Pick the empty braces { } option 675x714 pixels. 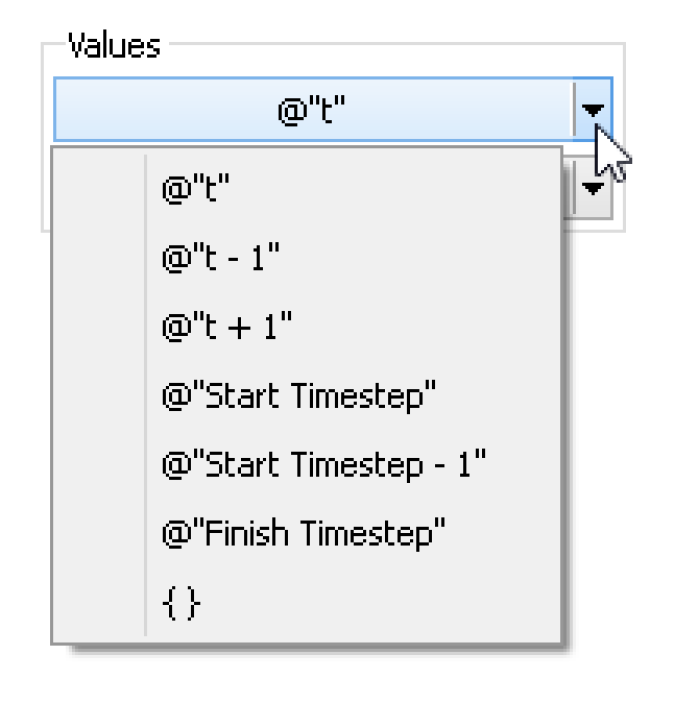click(x=181, y=603)
